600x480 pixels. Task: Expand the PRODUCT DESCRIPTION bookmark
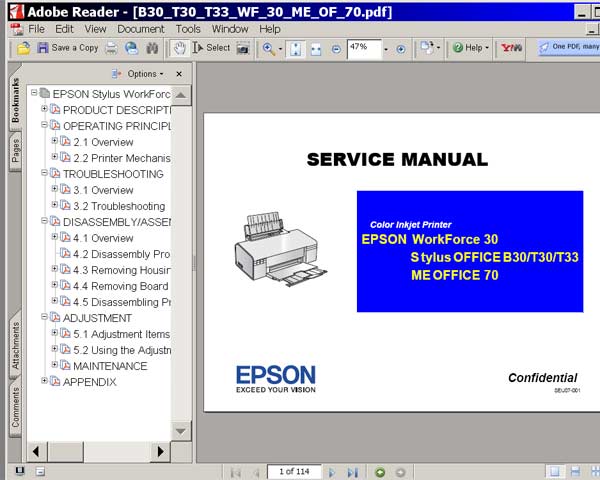(44, 109)
